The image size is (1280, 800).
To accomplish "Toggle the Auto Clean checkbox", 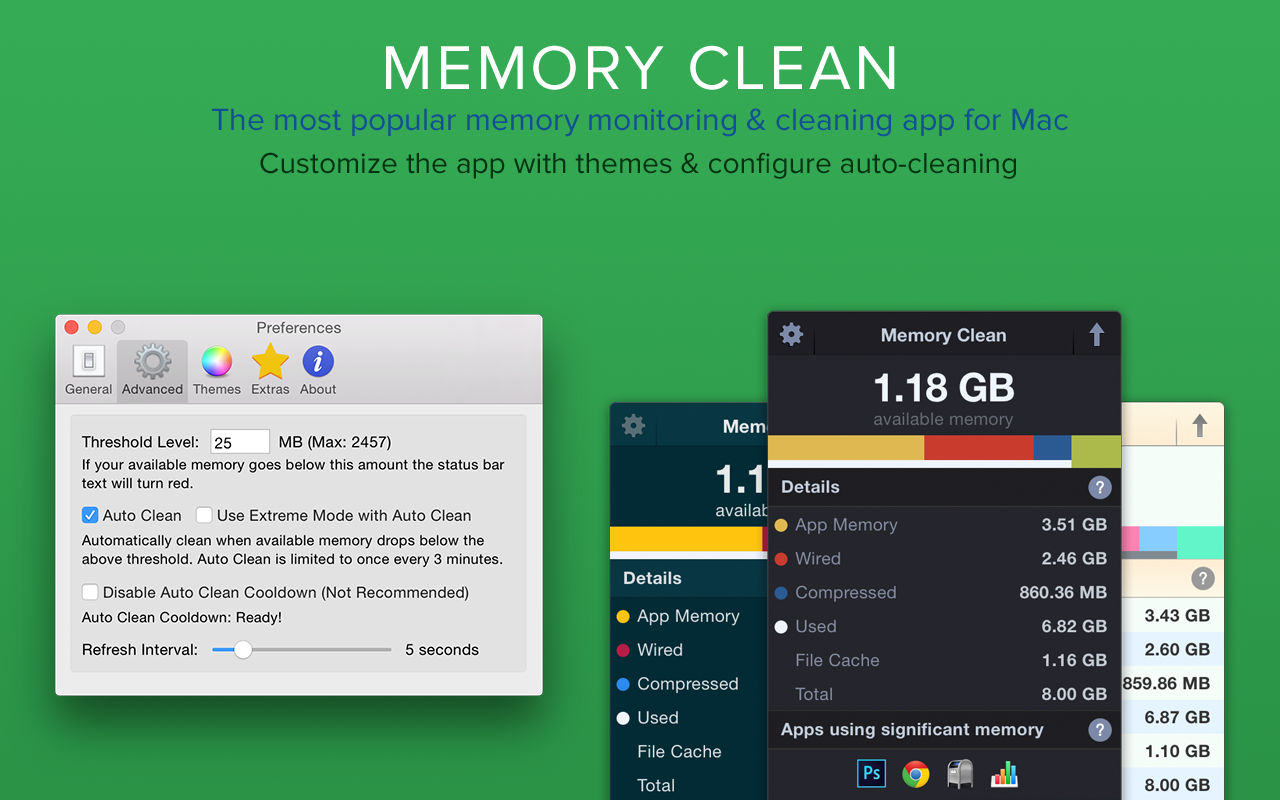I will click(90, 516).
